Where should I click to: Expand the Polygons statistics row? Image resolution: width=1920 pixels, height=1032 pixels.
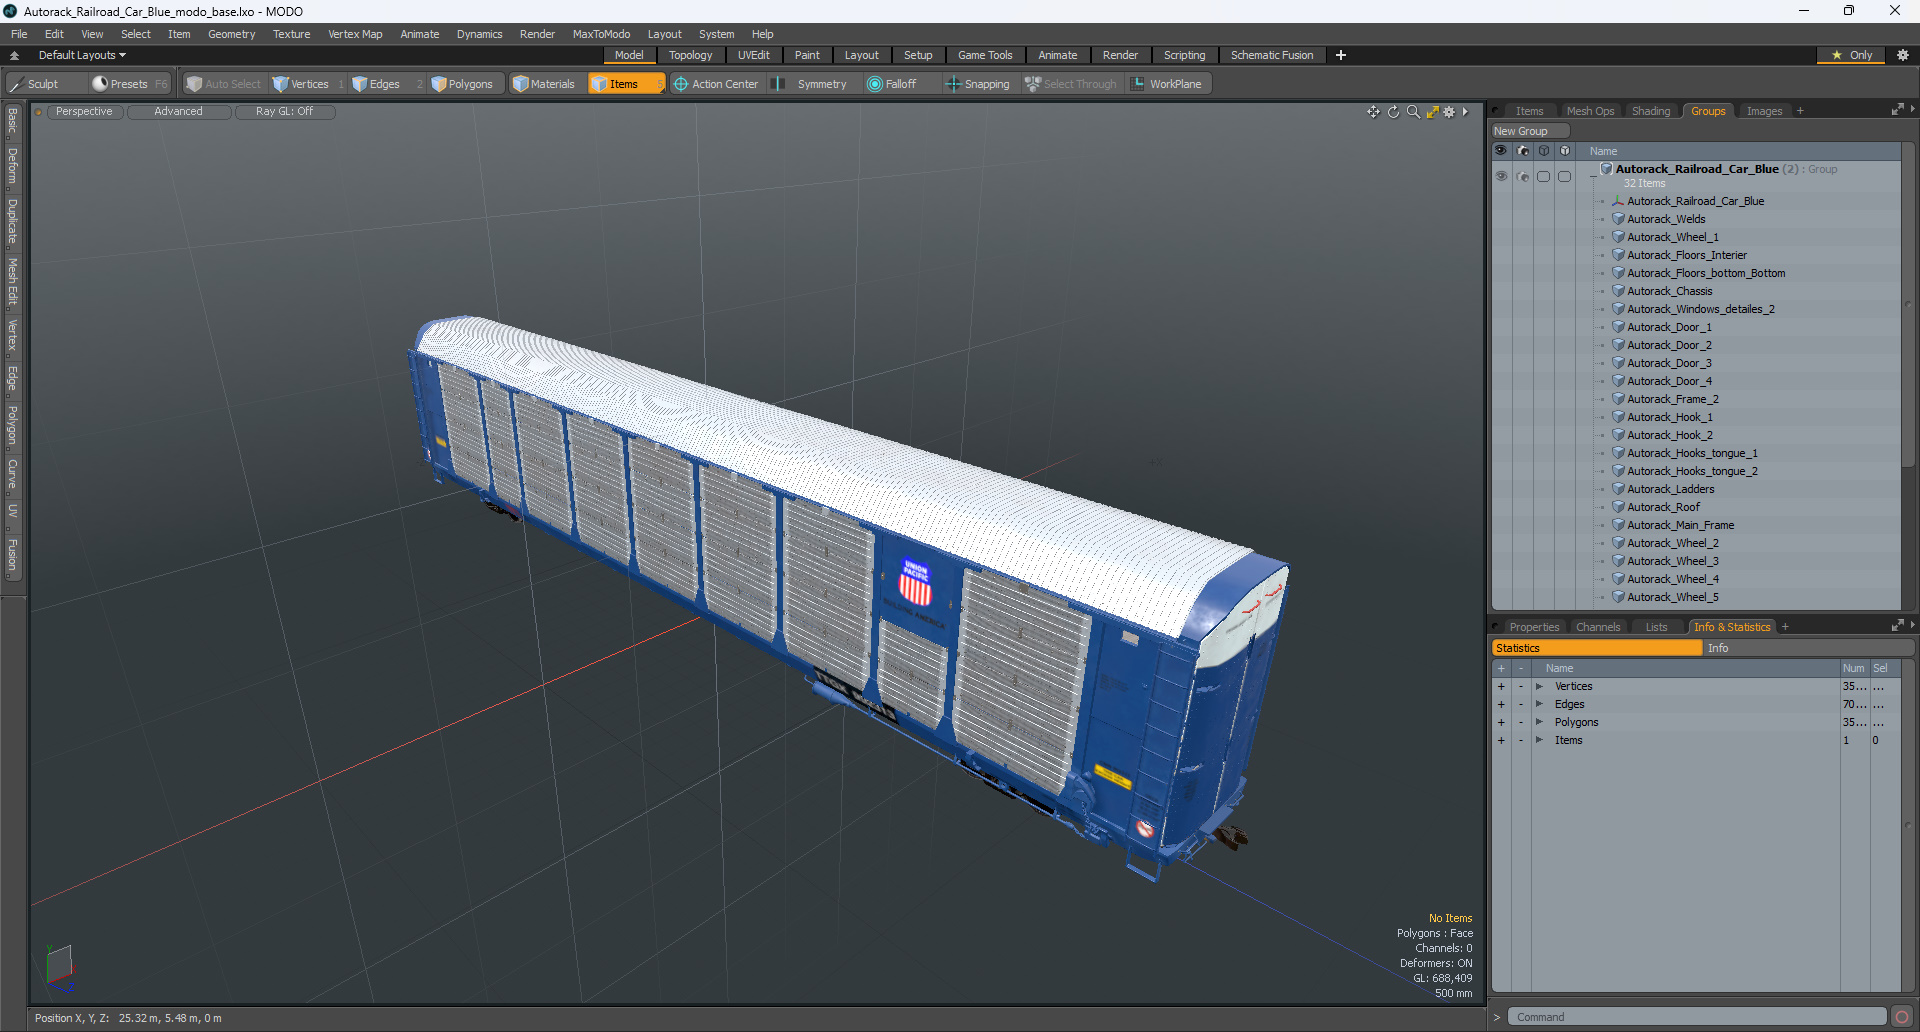(1539, 722)
